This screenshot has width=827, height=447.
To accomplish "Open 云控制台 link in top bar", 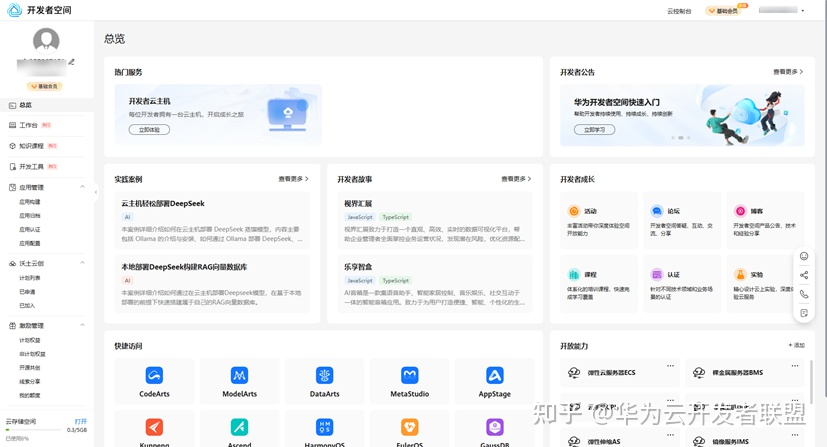I will click(x=679, y=11).
